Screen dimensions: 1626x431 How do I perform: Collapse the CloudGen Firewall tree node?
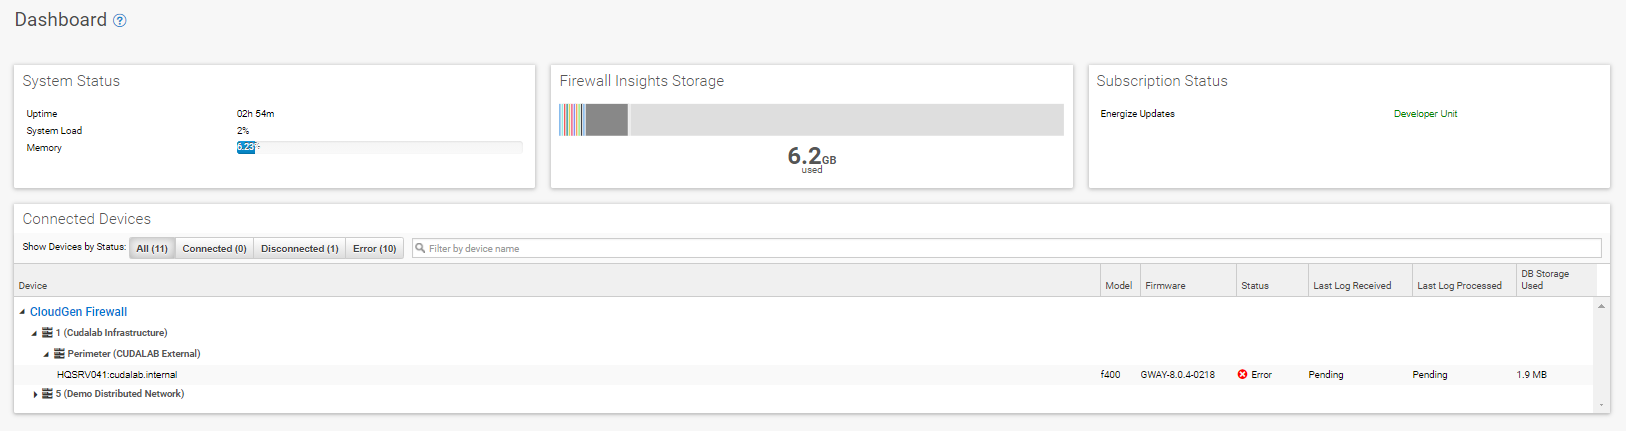(x=22, y=312)
